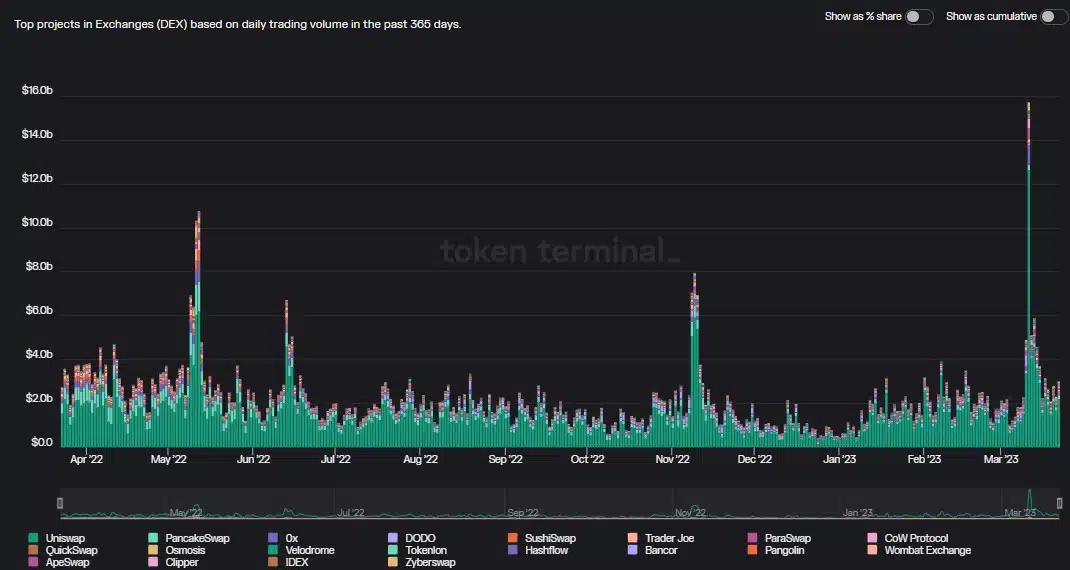Select the Trader Joe legend label

(669, 538)
